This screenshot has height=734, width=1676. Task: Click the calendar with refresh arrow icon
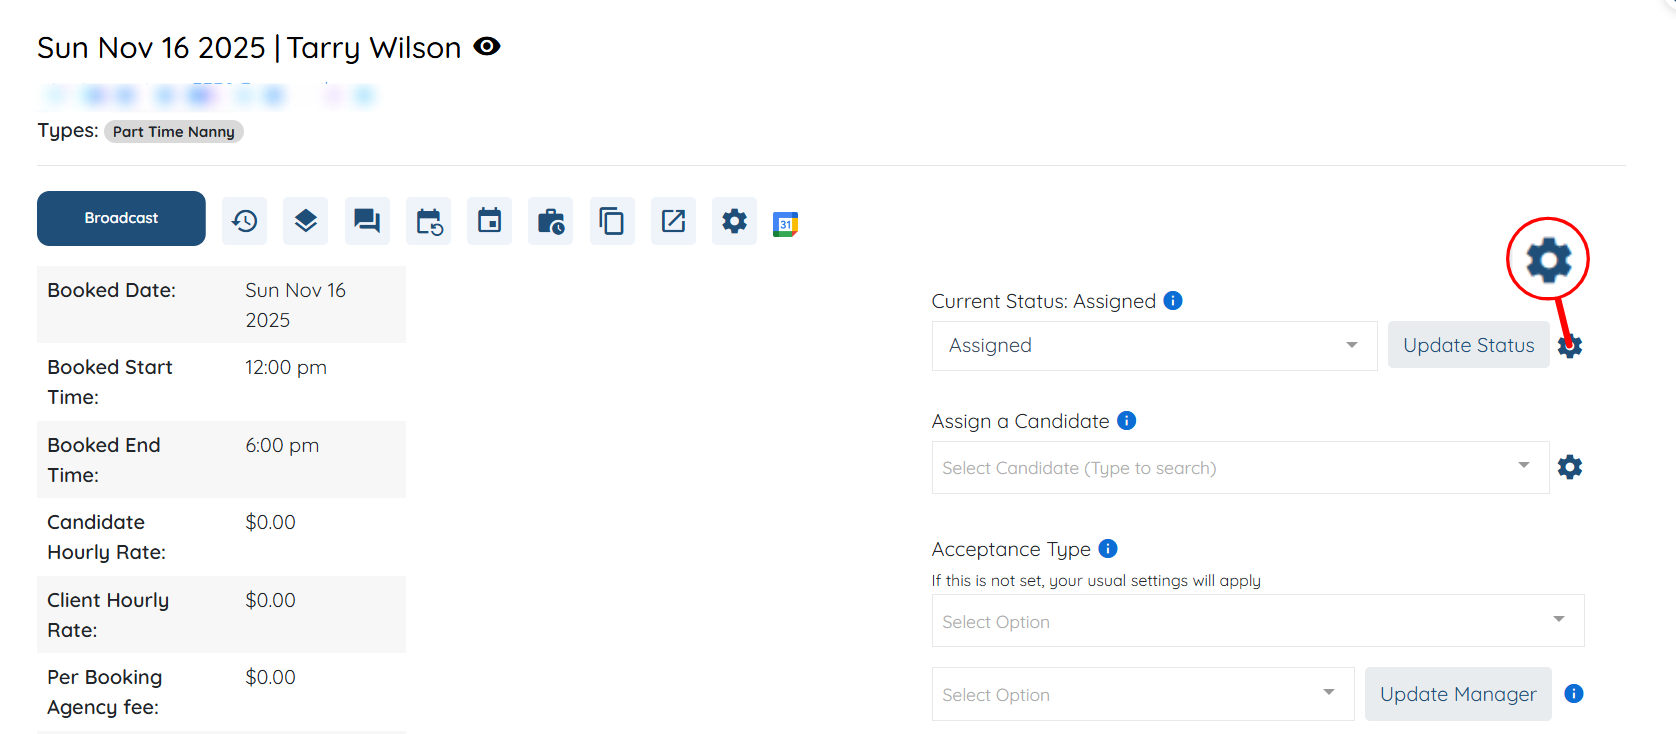coord(429,221)
